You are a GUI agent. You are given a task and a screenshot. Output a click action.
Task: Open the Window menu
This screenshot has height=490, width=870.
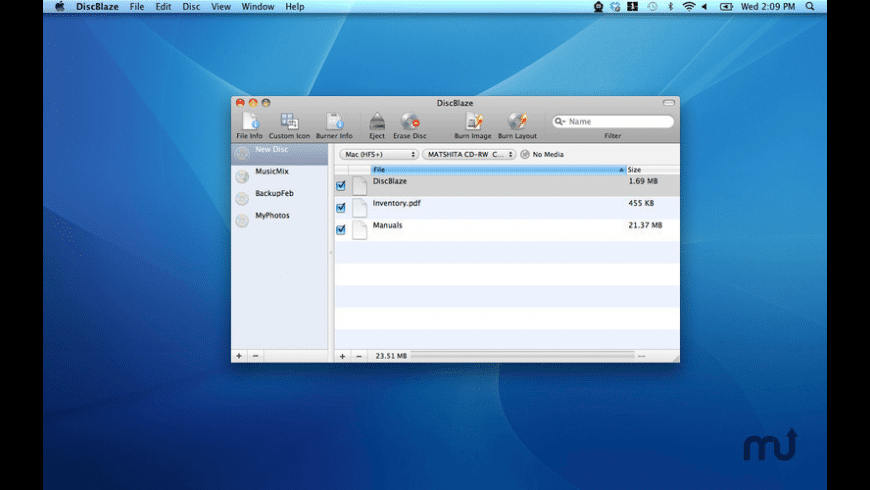pyautogui.click(x=257, y=7)
